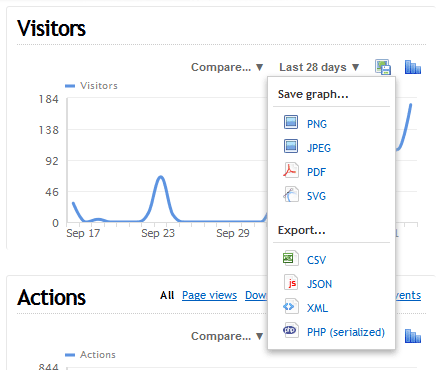Image resolution: width=445 pixels, height=370 pixels.
Task: Expand the Actions Compare dropdown
Action: 227,336
